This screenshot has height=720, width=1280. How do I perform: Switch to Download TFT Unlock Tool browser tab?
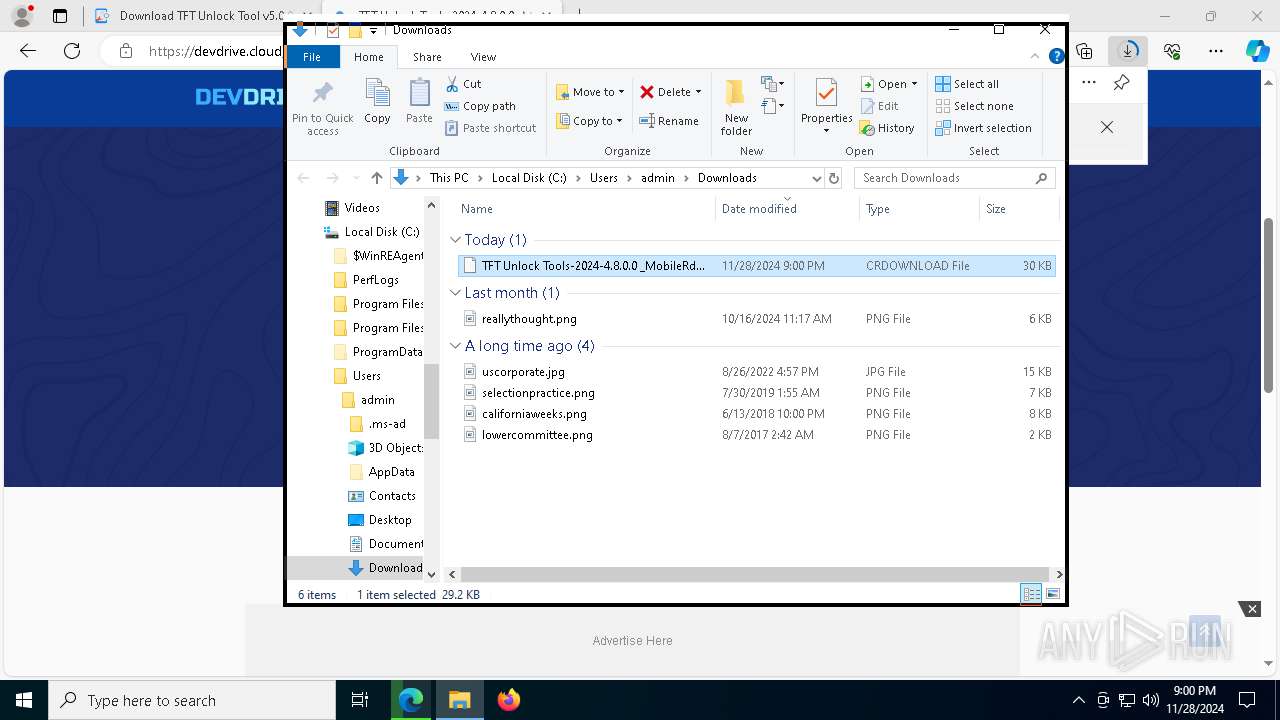(190, 16)
